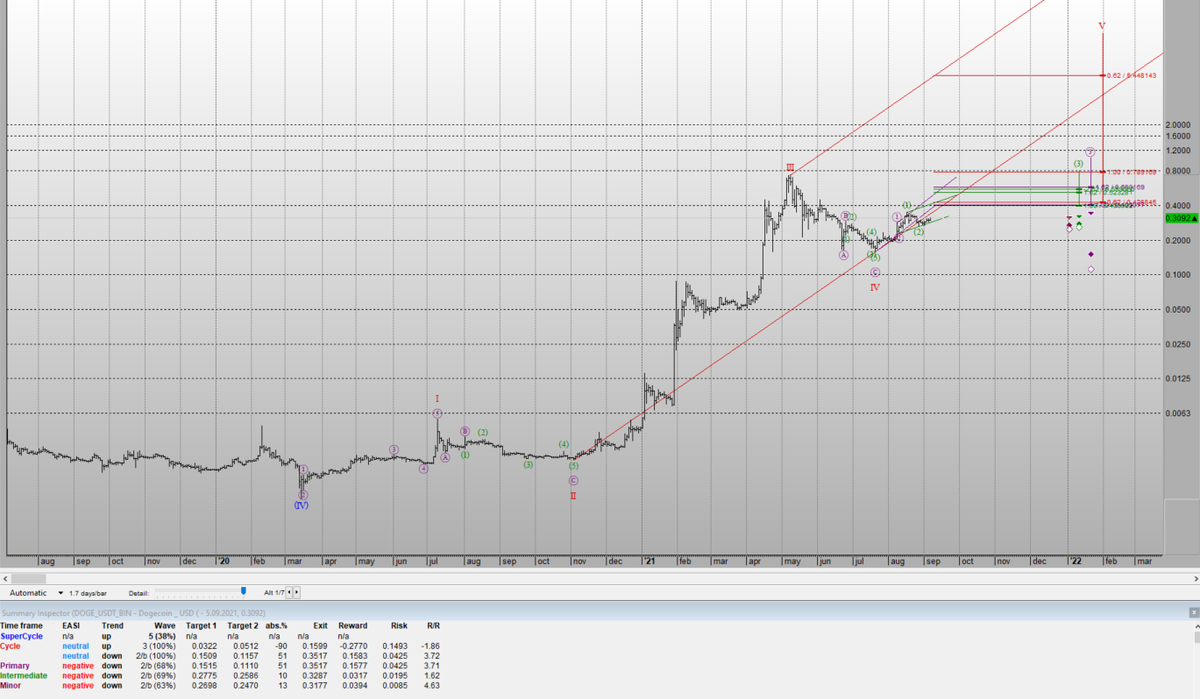Select the Minor time frame row label
This screenshot has width=1200, height=699.
(11, 685)
